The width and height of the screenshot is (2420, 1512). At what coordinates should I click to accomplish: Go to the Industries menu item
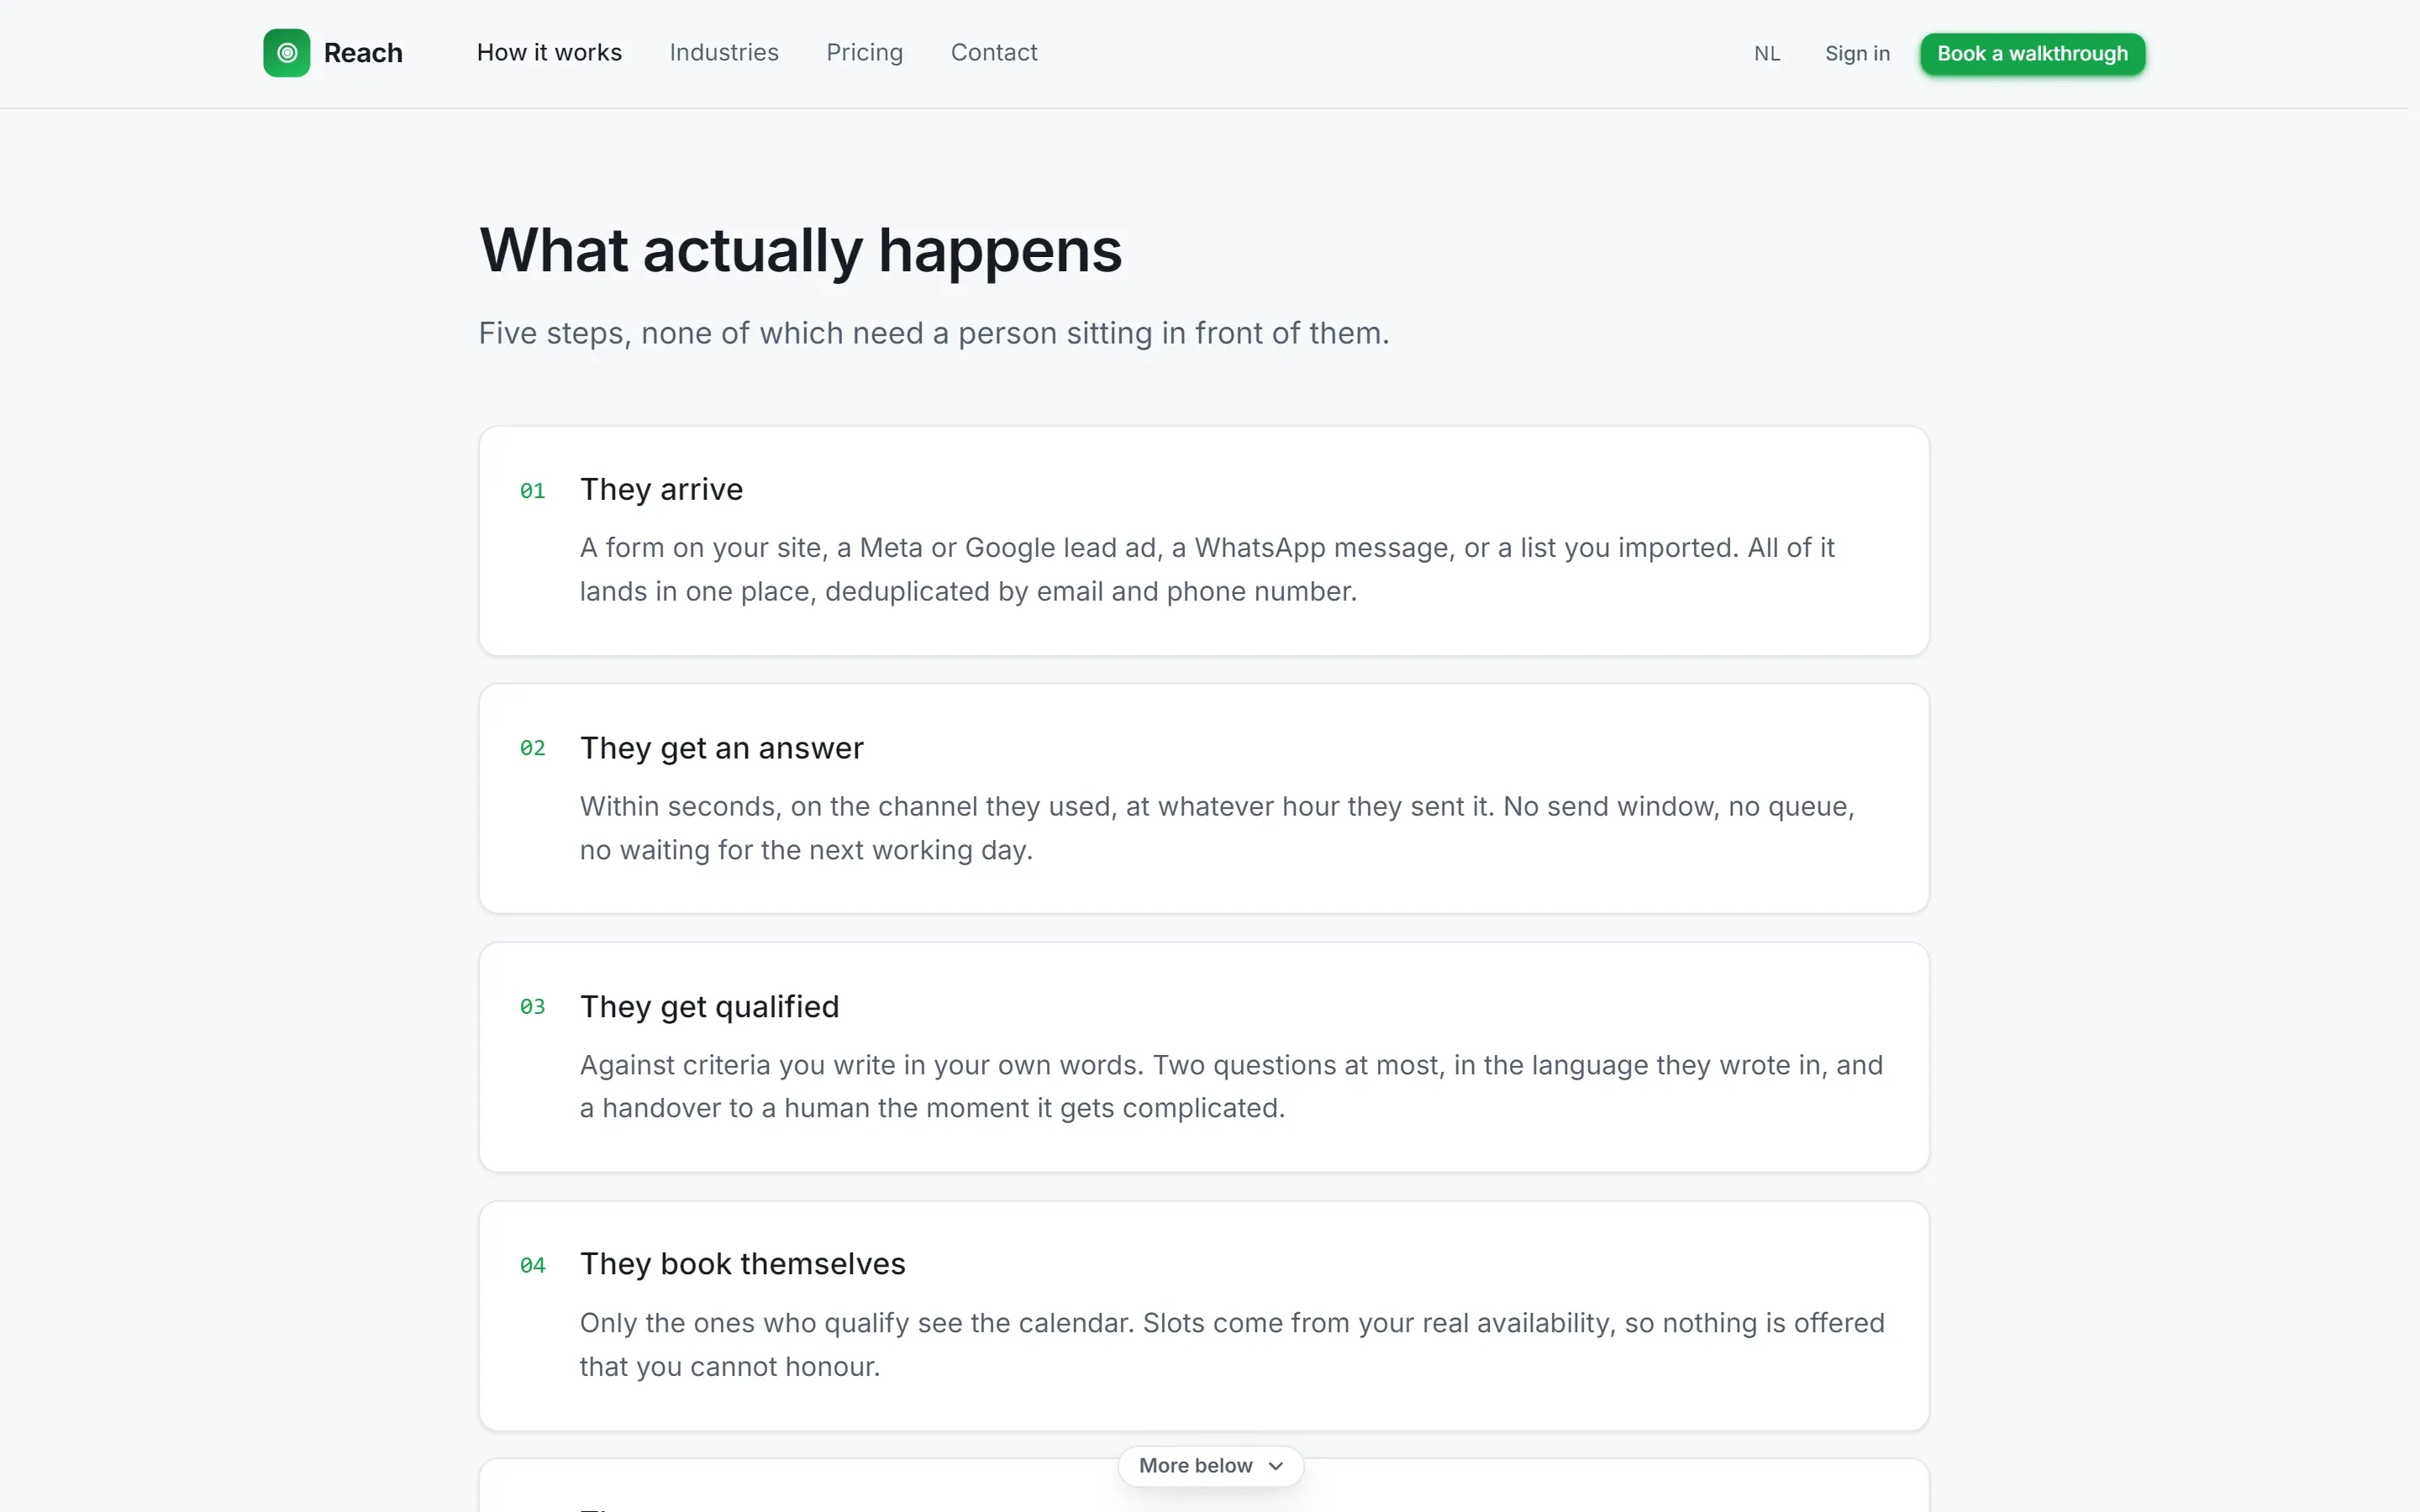tap(723, 52)
